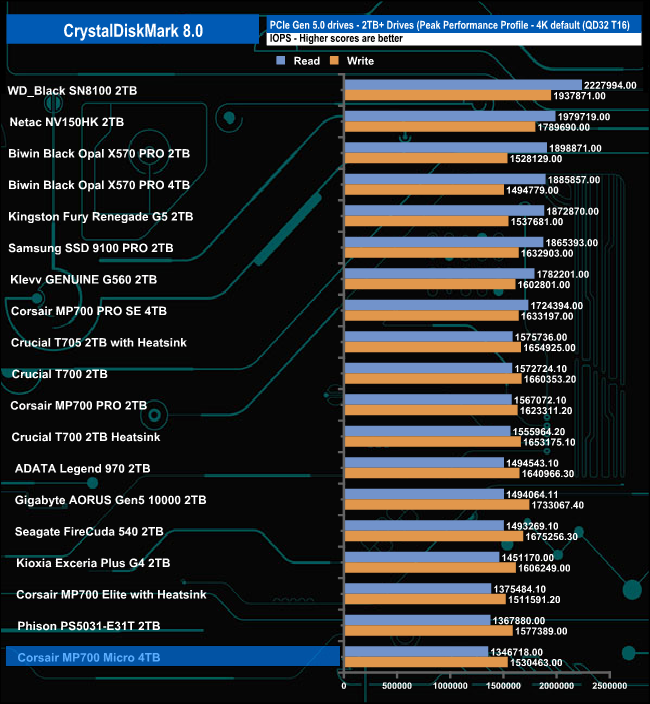
Task: Click the 1937871.00 write value
Action: [x=579, y=96]
